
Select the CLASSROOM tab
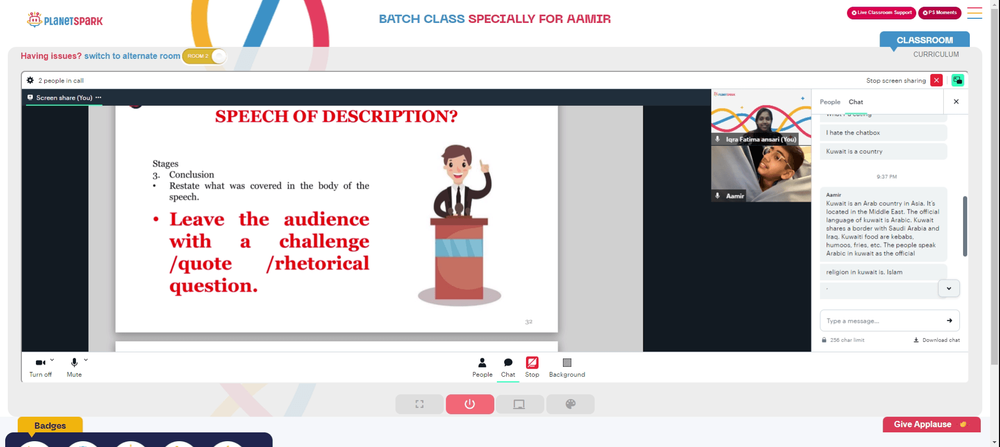pyautogui.click(x=924, y=40)
